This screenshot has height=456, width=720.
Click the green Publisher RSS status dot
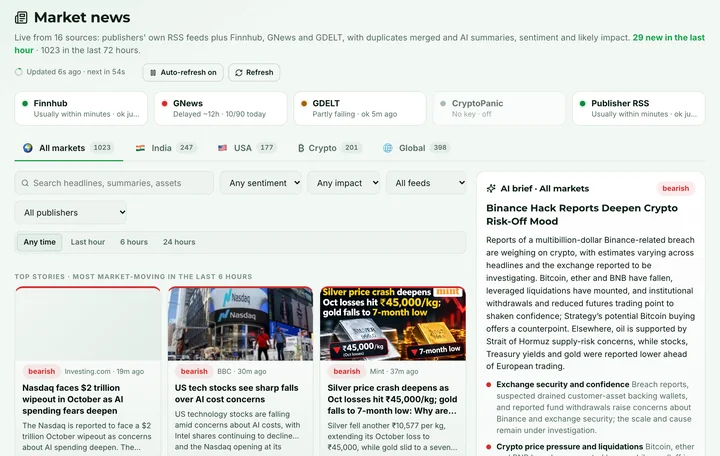coord(583,103)
